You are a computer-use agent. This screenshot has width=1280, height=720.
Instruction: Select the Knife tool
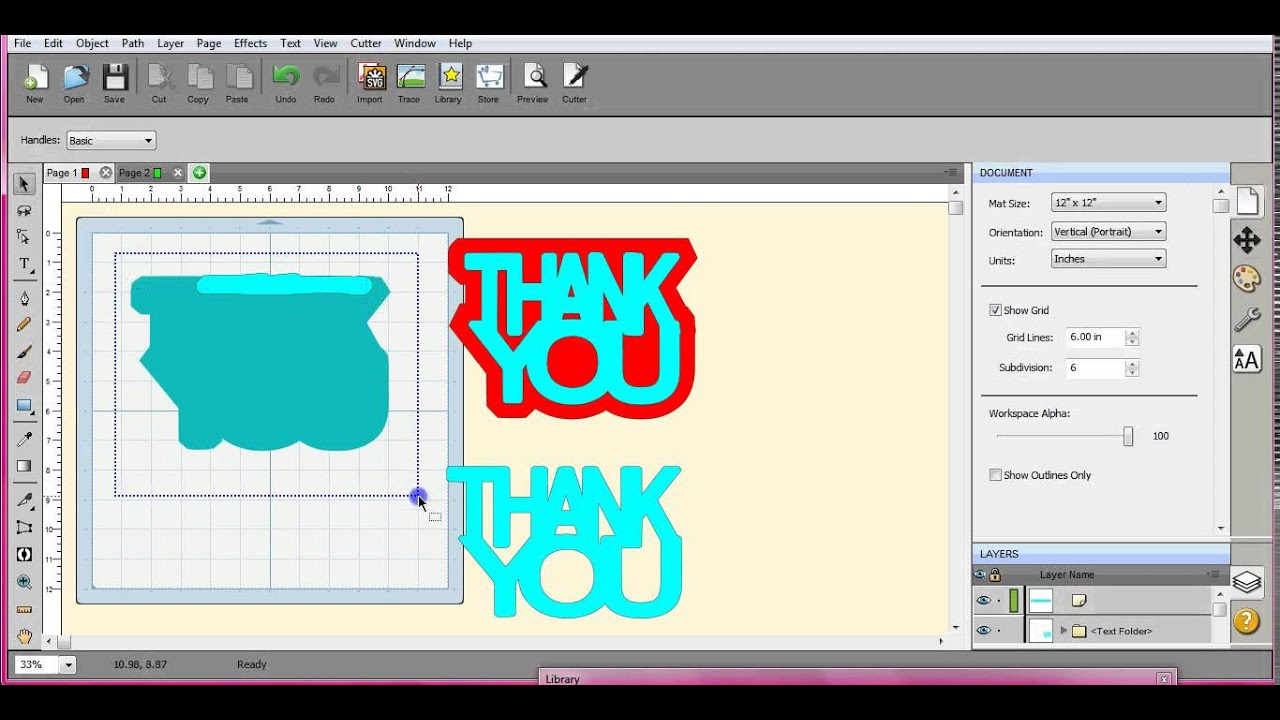[x=25, y=501]
